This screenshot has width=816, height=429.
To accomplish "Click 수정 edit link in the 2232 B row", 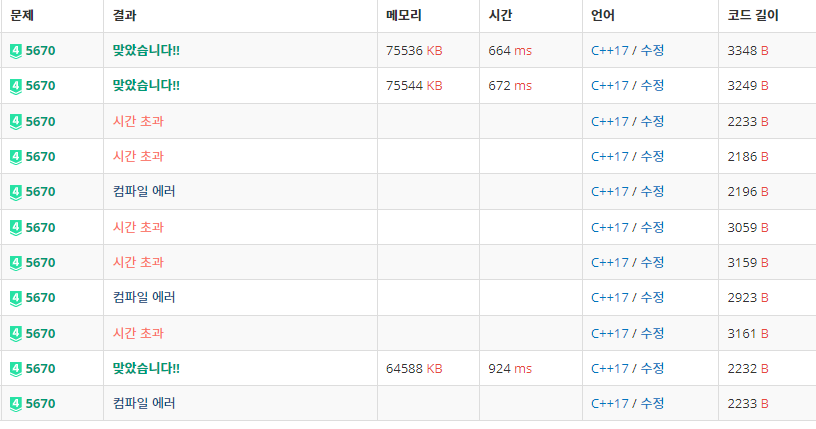I will click(652, 368).
